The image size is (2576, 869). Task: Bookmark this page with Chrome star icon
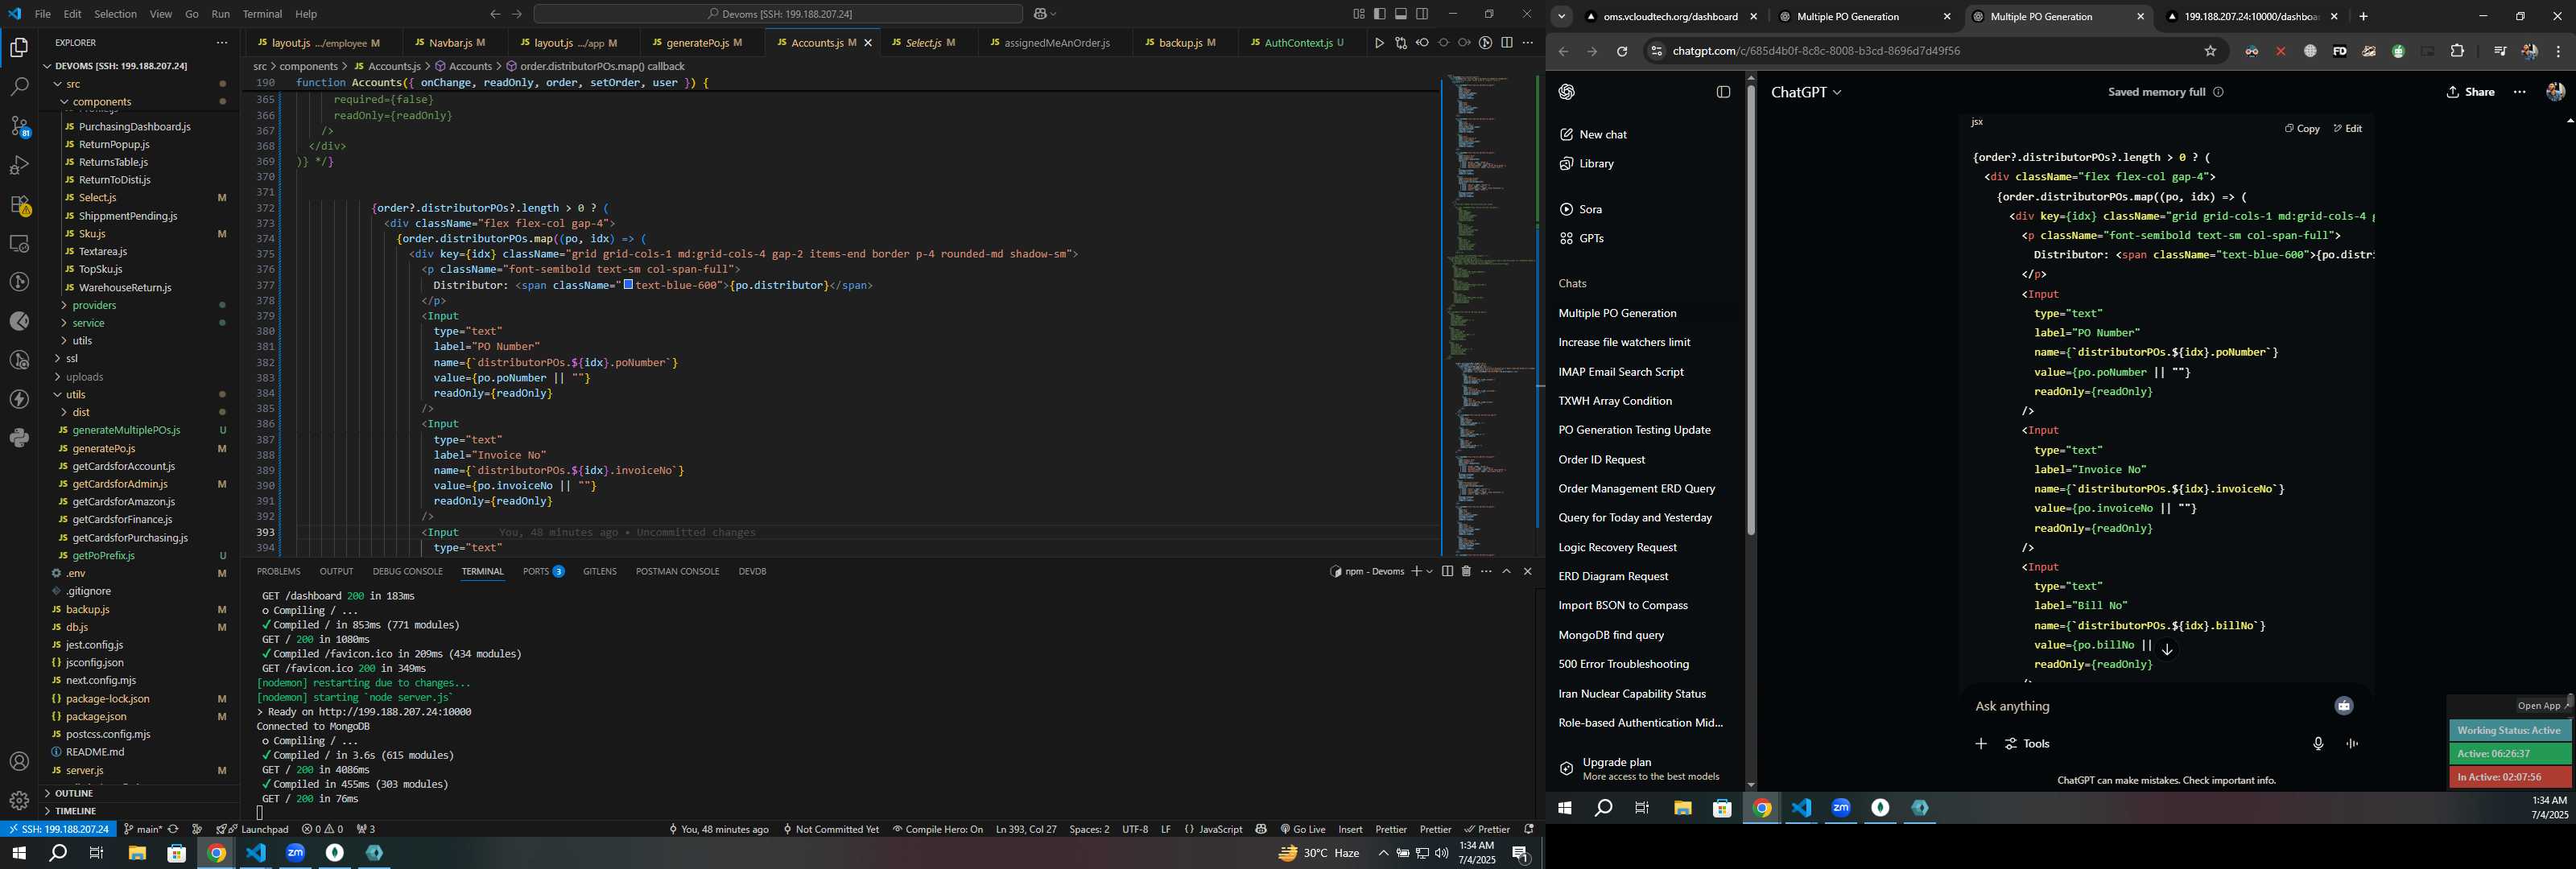[x=2210, y=51]
